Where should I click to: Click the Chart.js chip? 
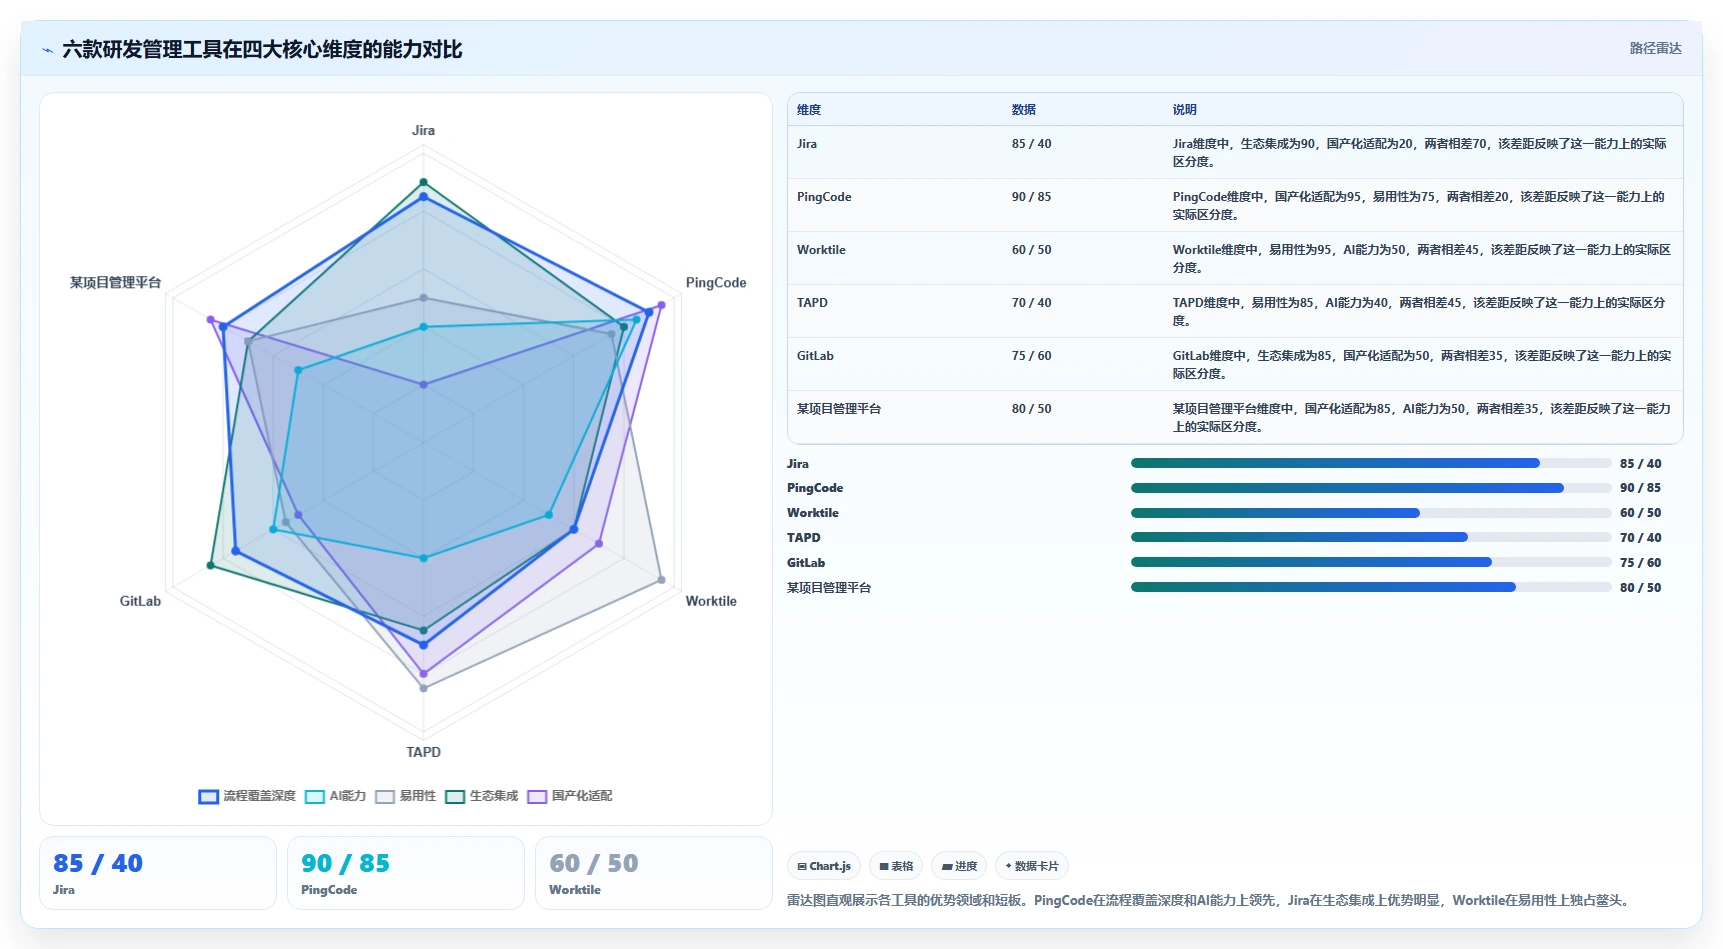tap(824, 866)
